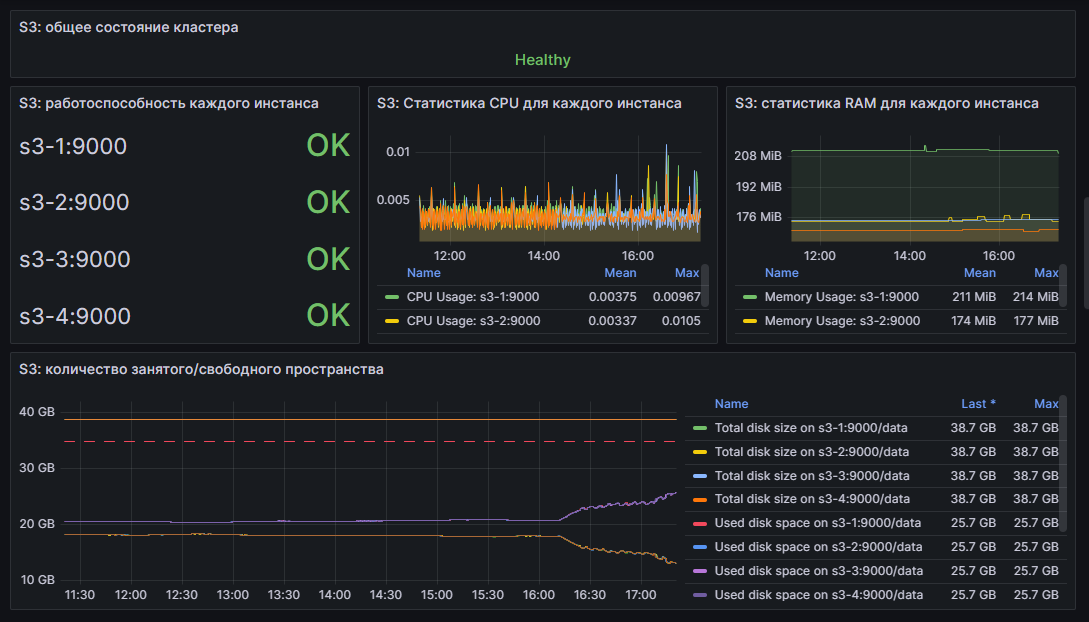
Task: Click the OK status next to s3-3:9000
Action: click(x=328, y=259)
